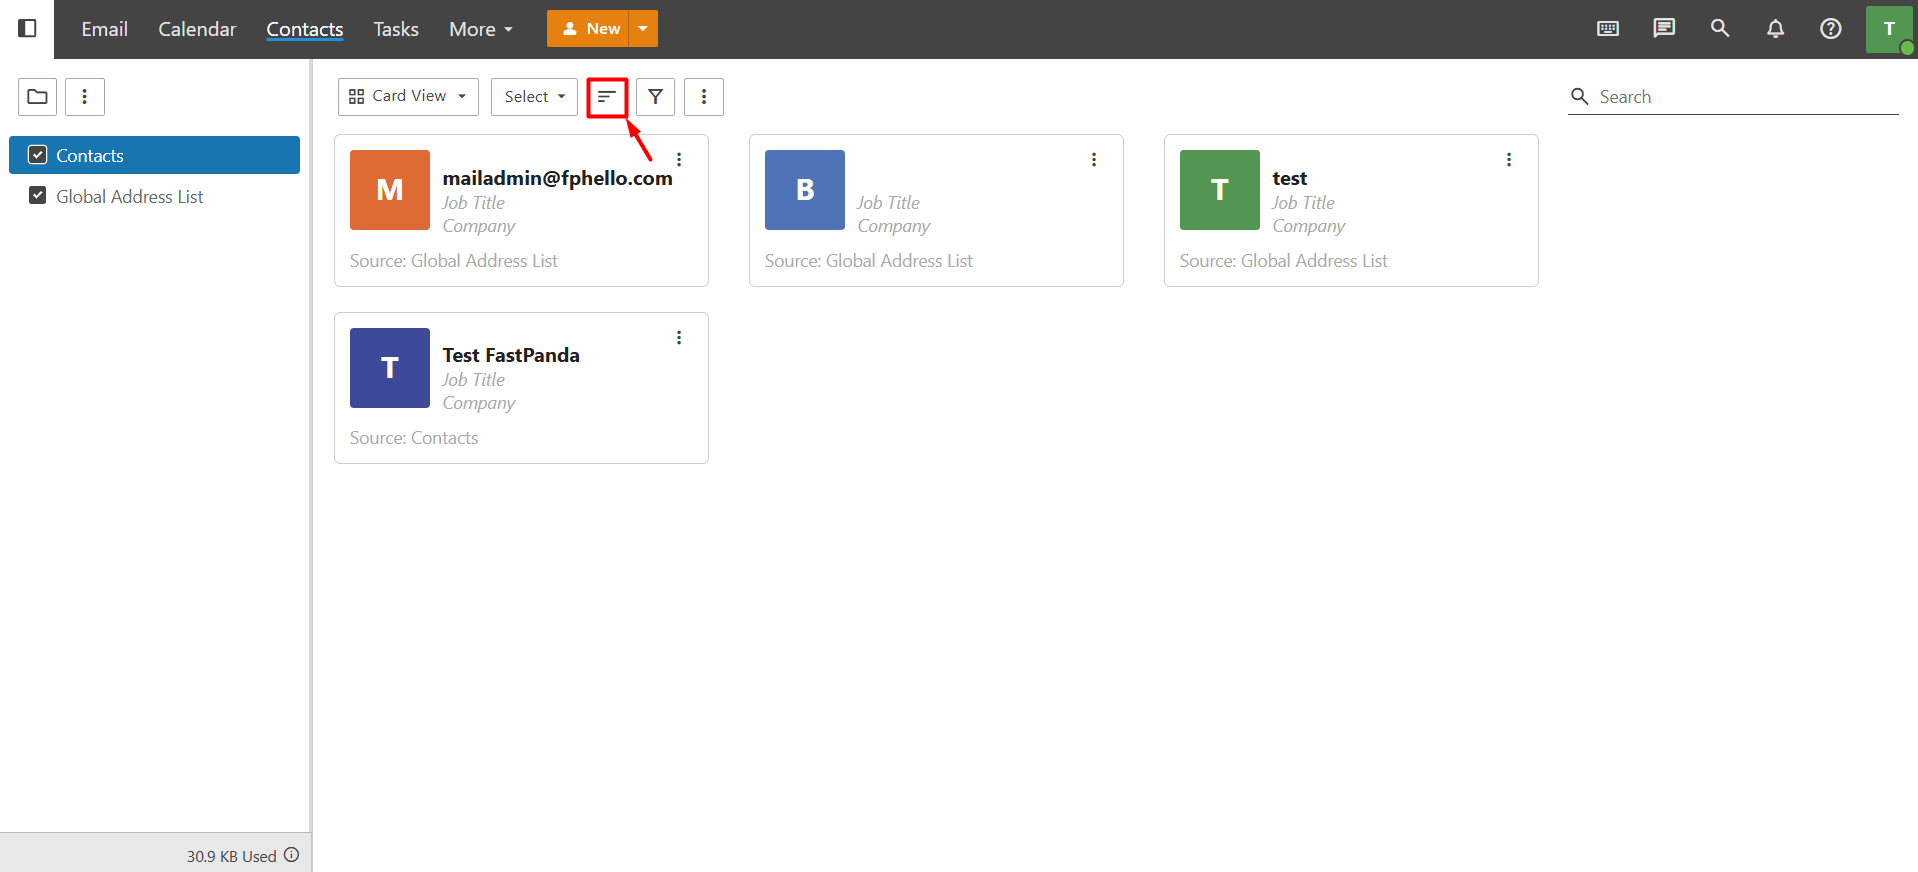Uncheck the Global Address List checkbox
The image size is (1918, 872).
(x=38, y=196)
